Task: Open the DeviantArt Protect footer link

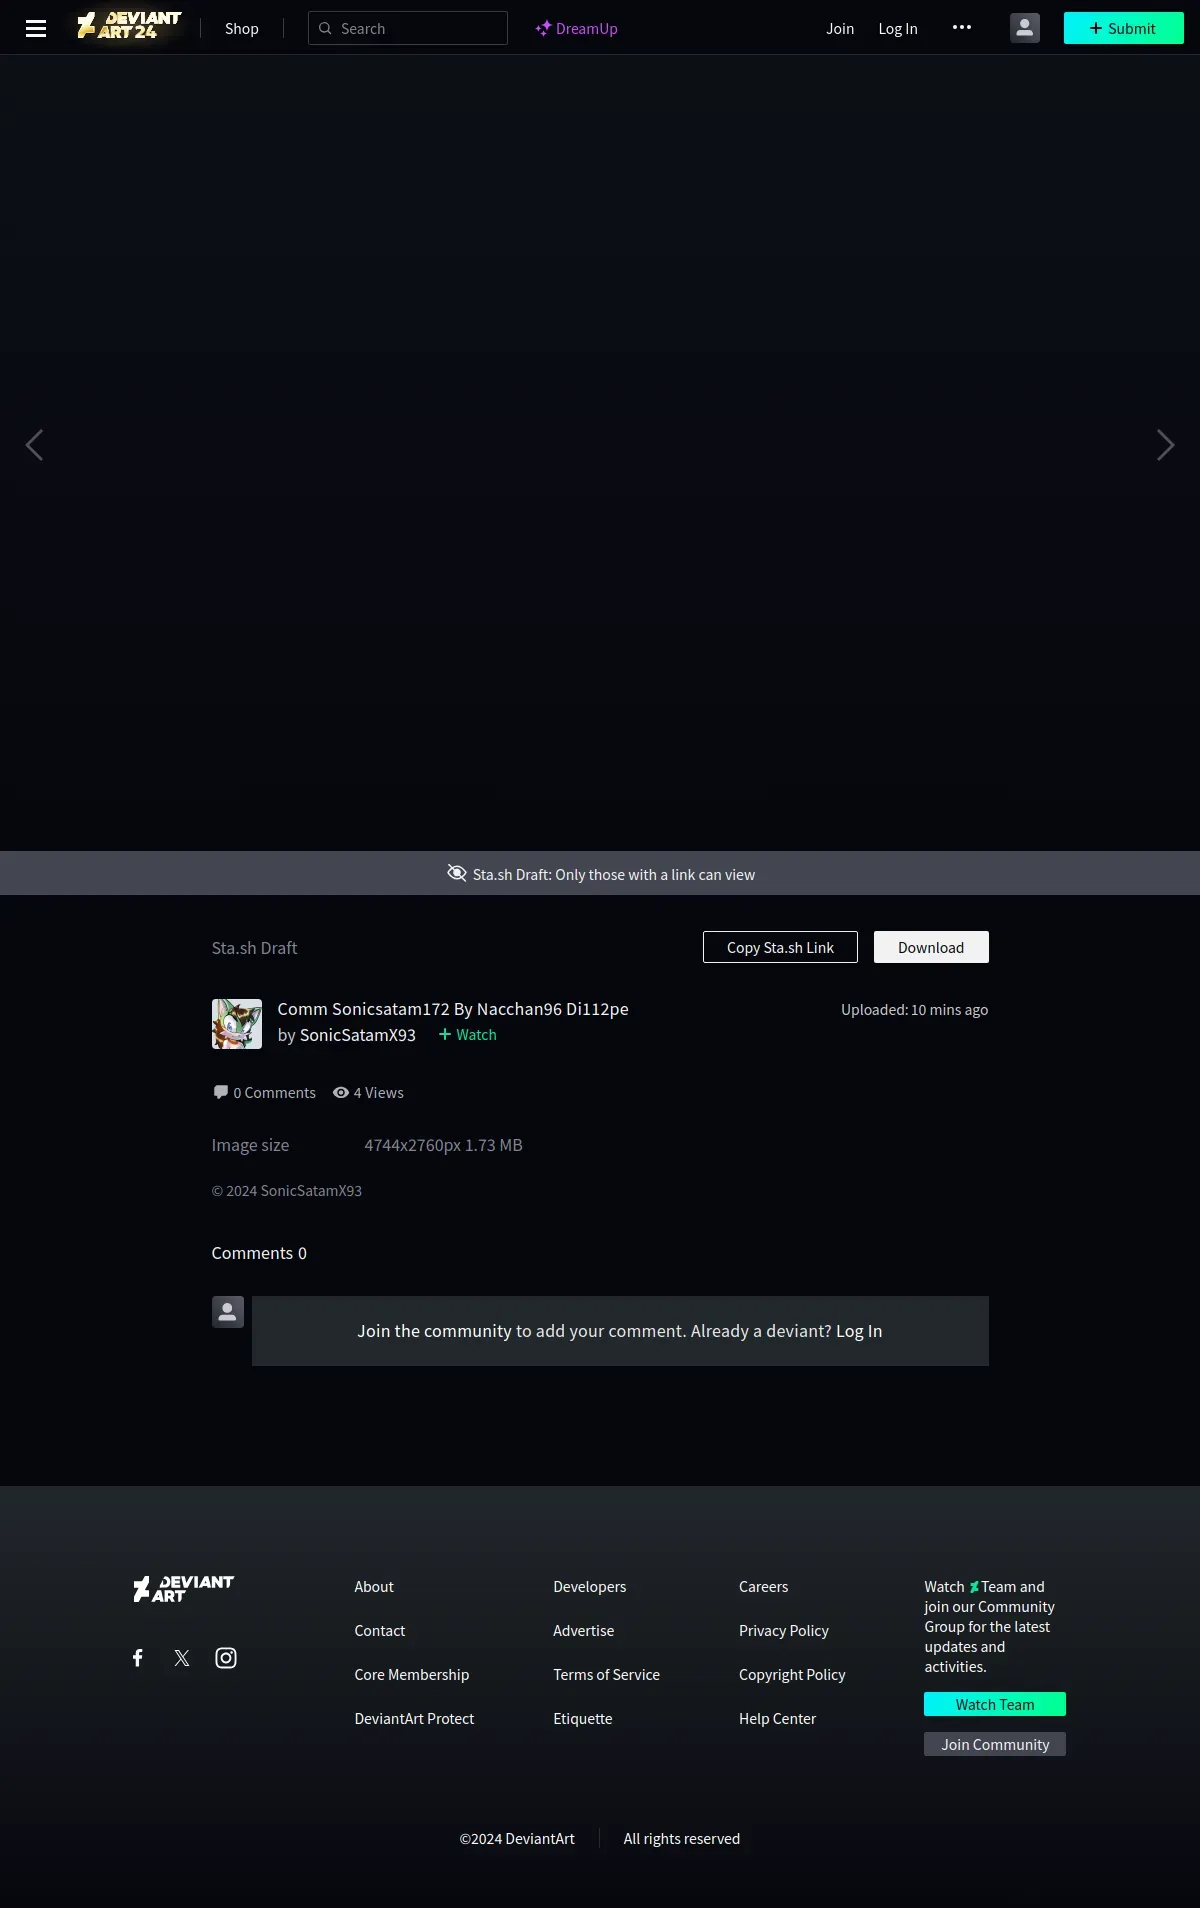Action: [x=414, y=1719]
